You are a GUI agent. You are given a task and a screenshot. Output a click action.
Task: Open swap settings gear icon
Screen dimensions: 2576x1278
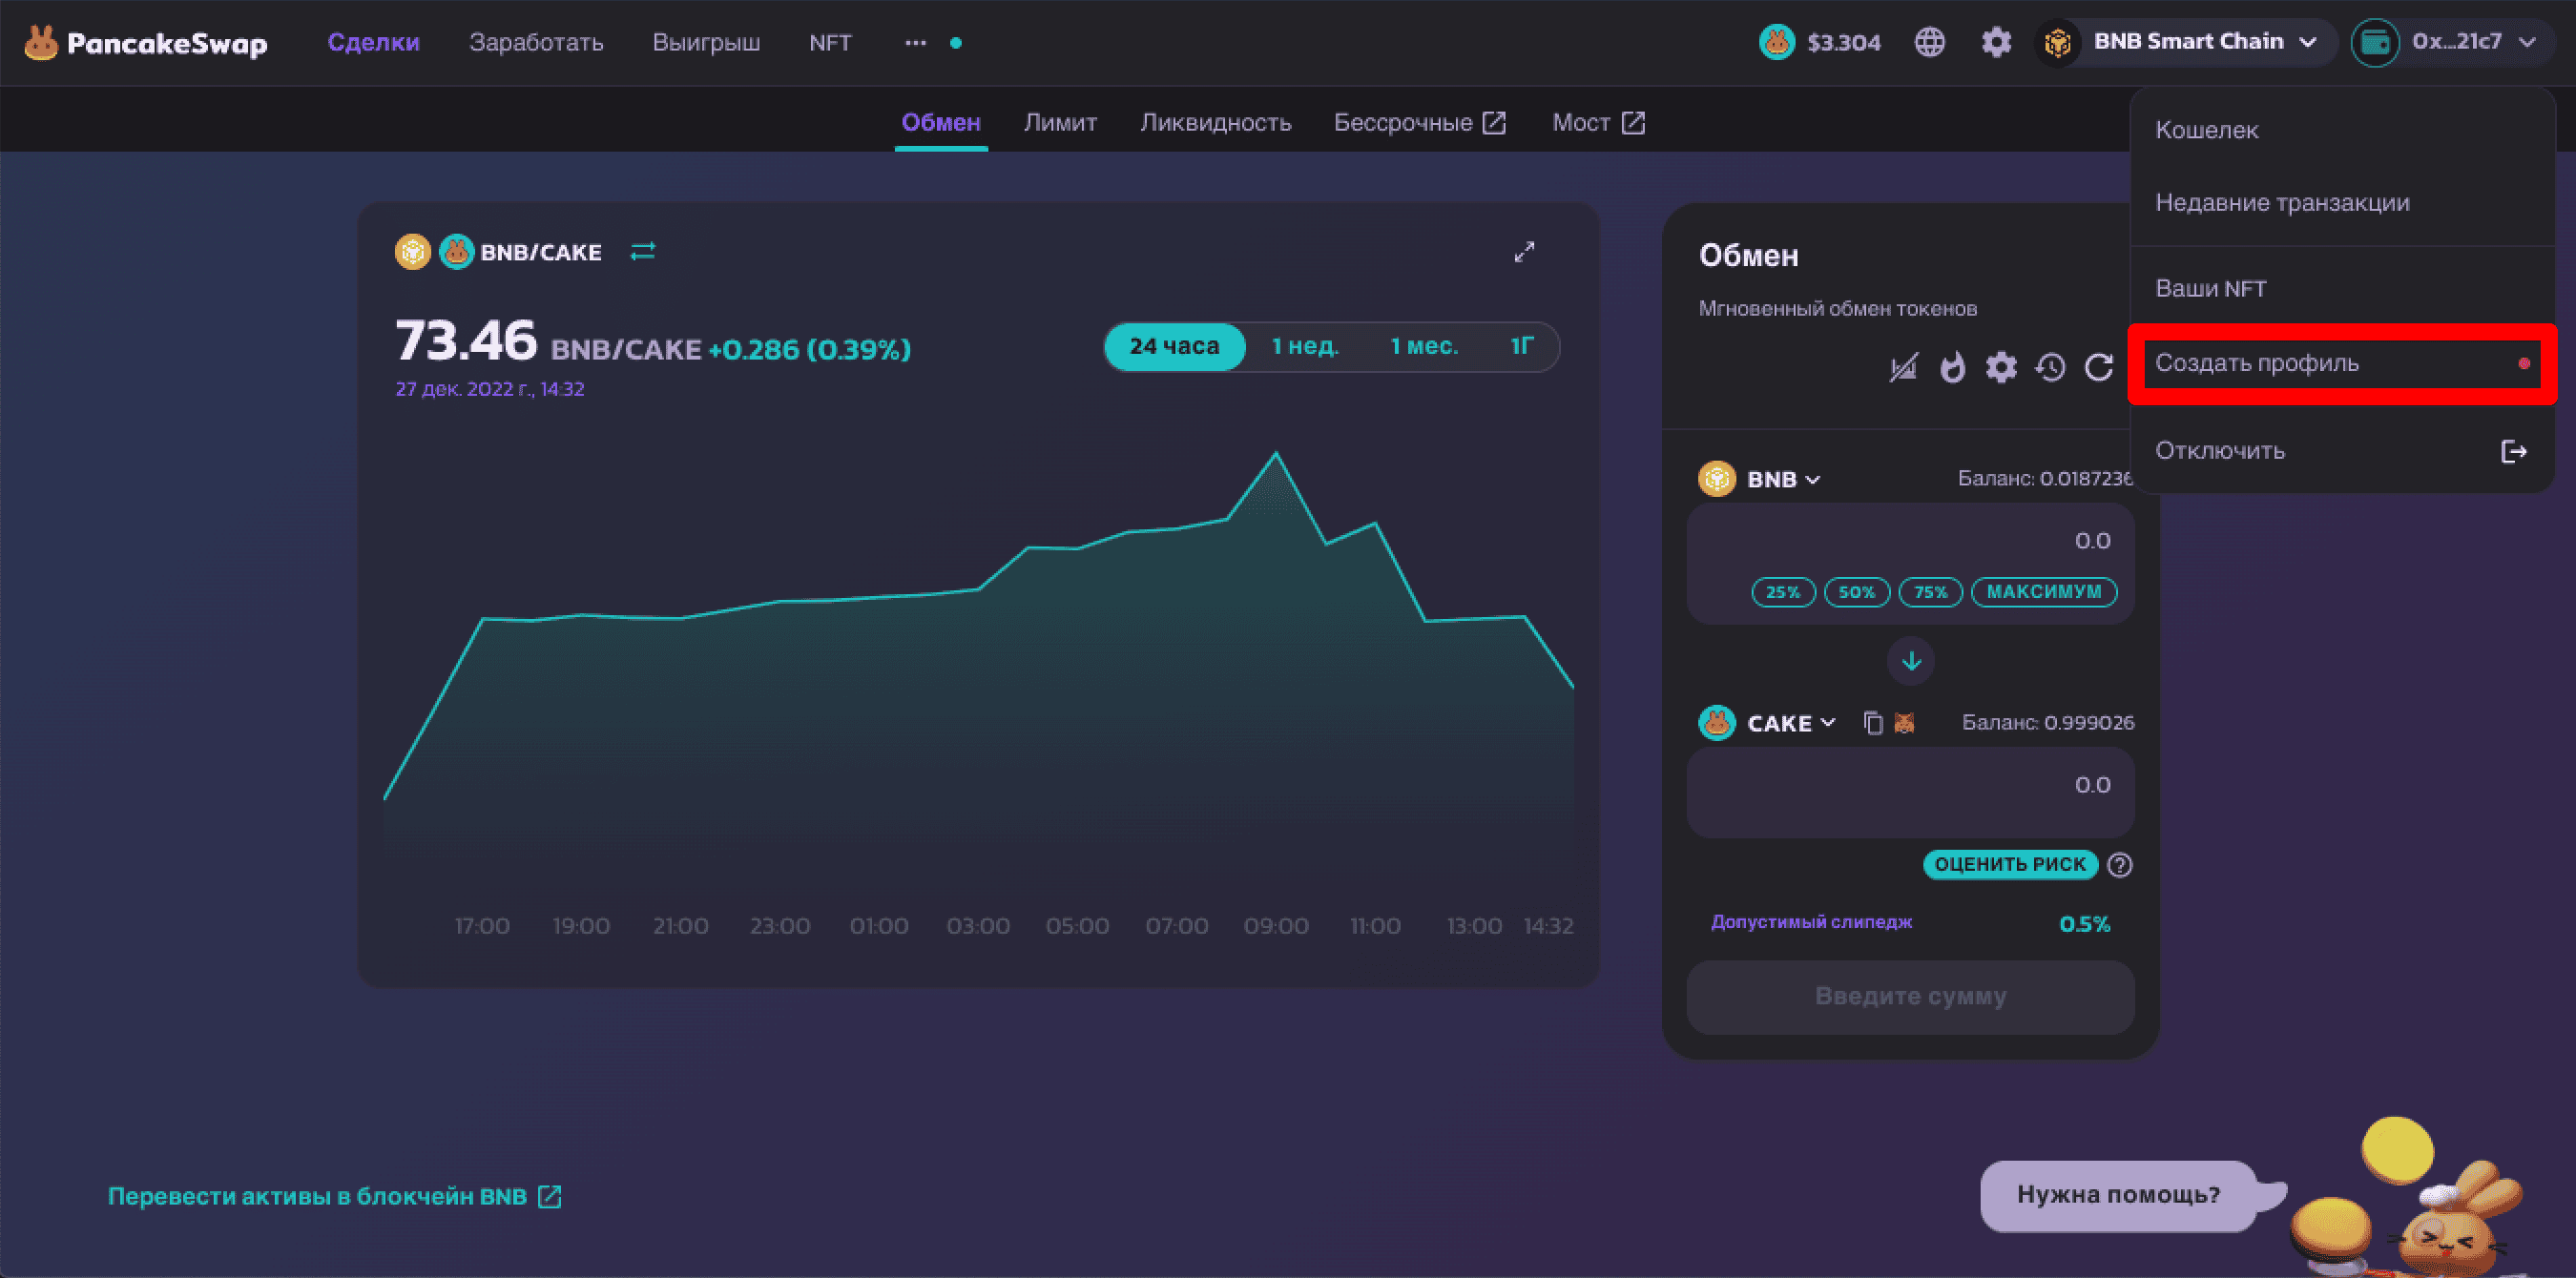(2001, 368)
